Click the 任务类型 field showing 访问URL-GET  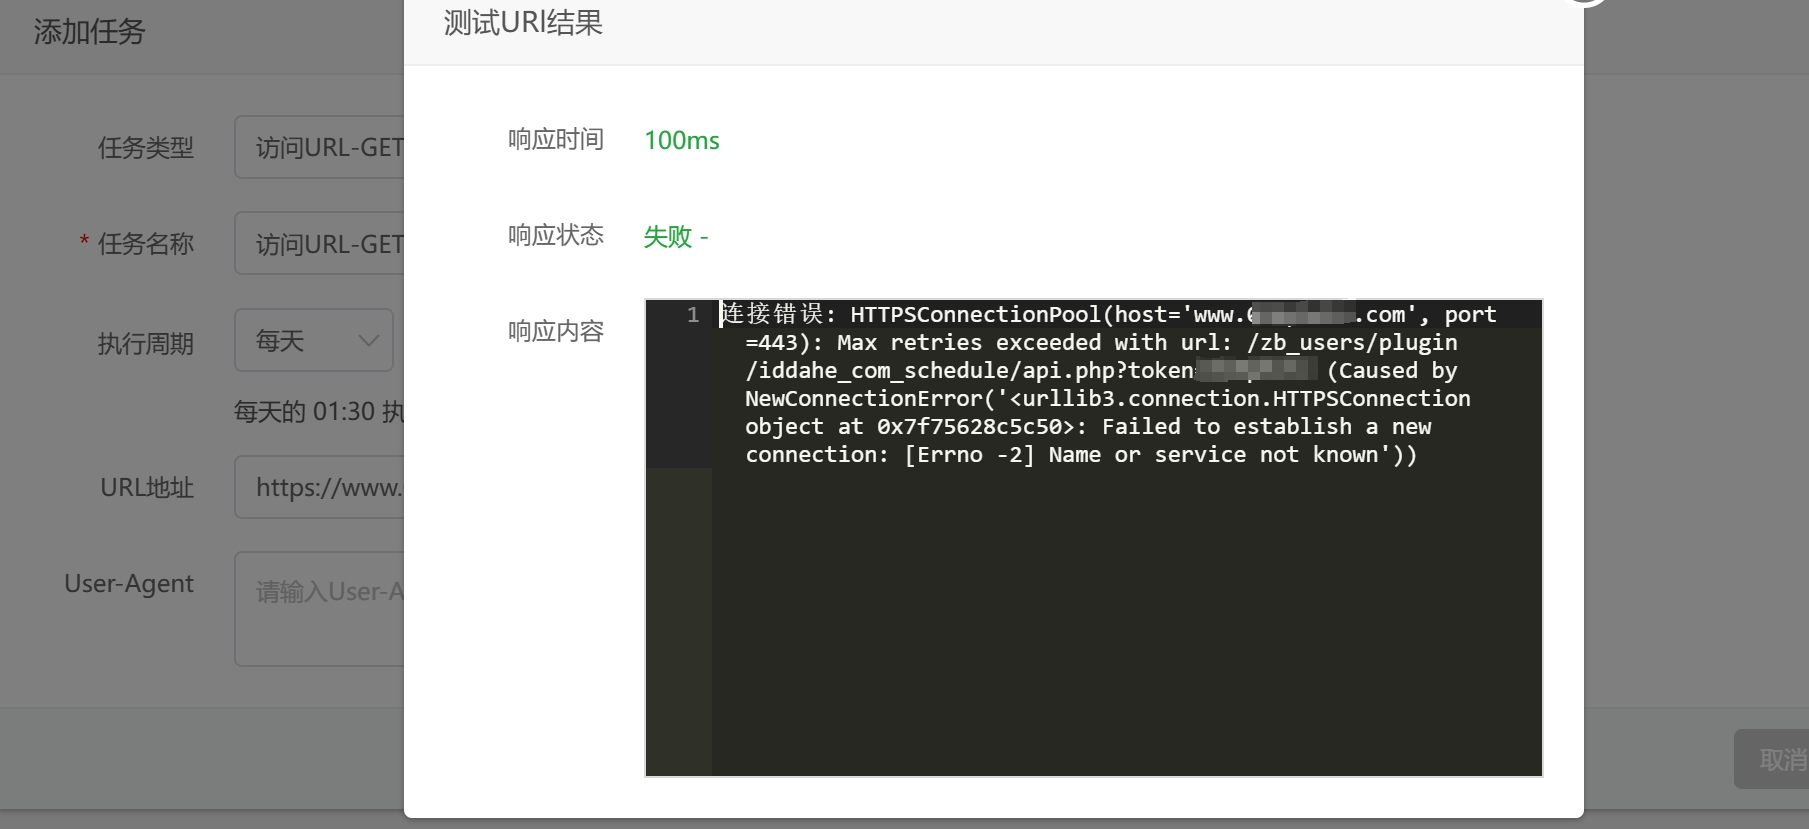pyautogui.click(x=319, y=147)
